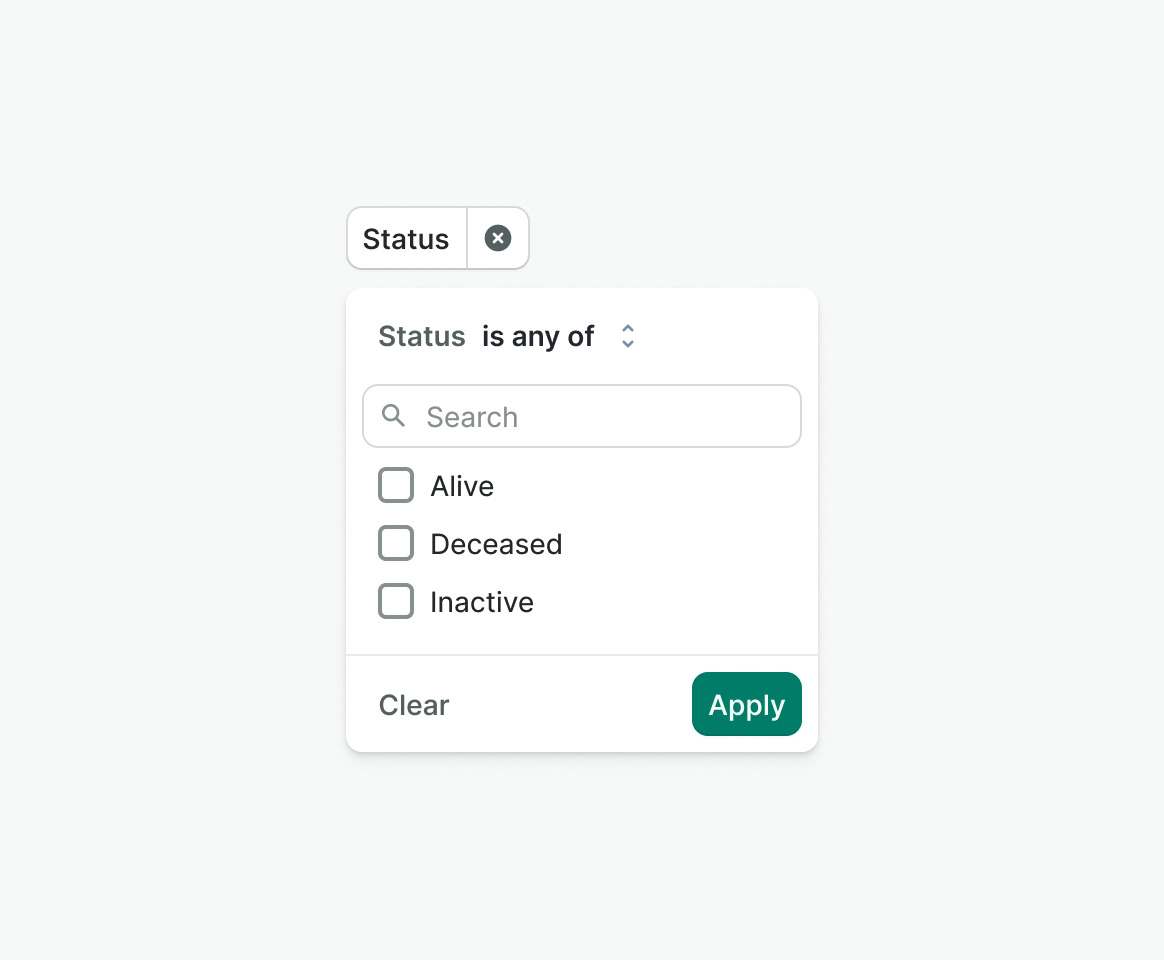Check the Inactive checkbox
This screenshot has width=1164, height=960.
pyautogui.click(x=396, y=601)
